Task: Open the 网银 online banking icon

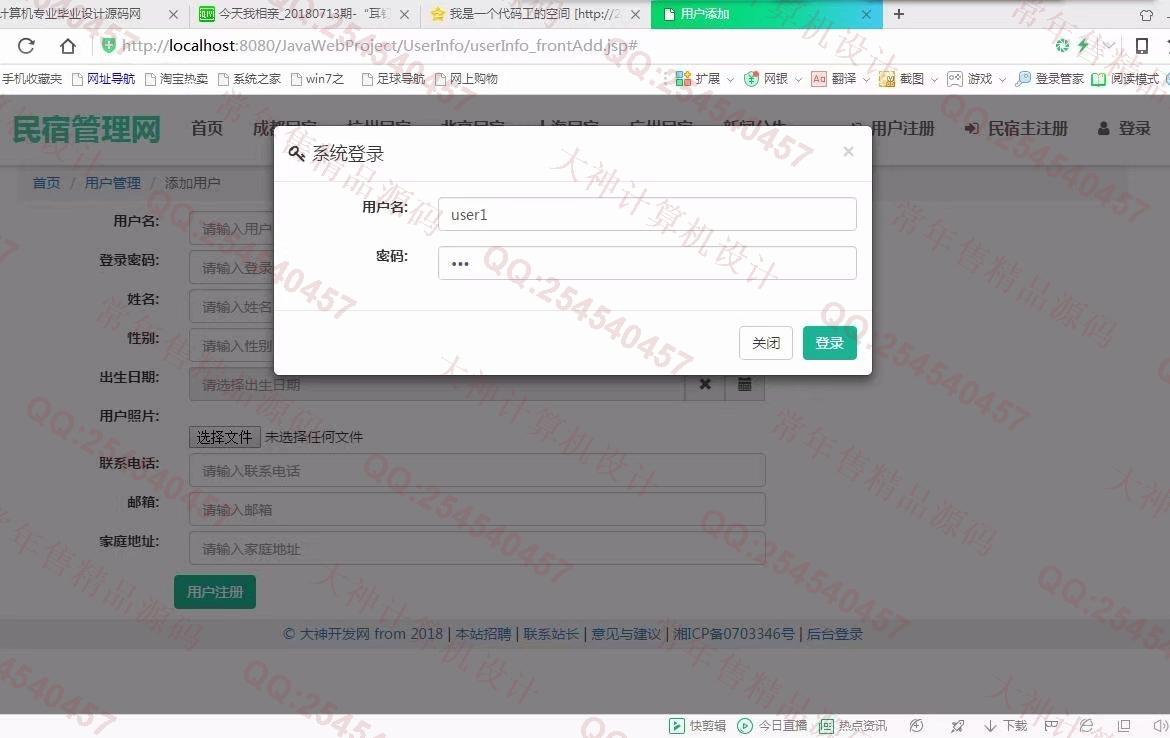Action: (751, 78)
